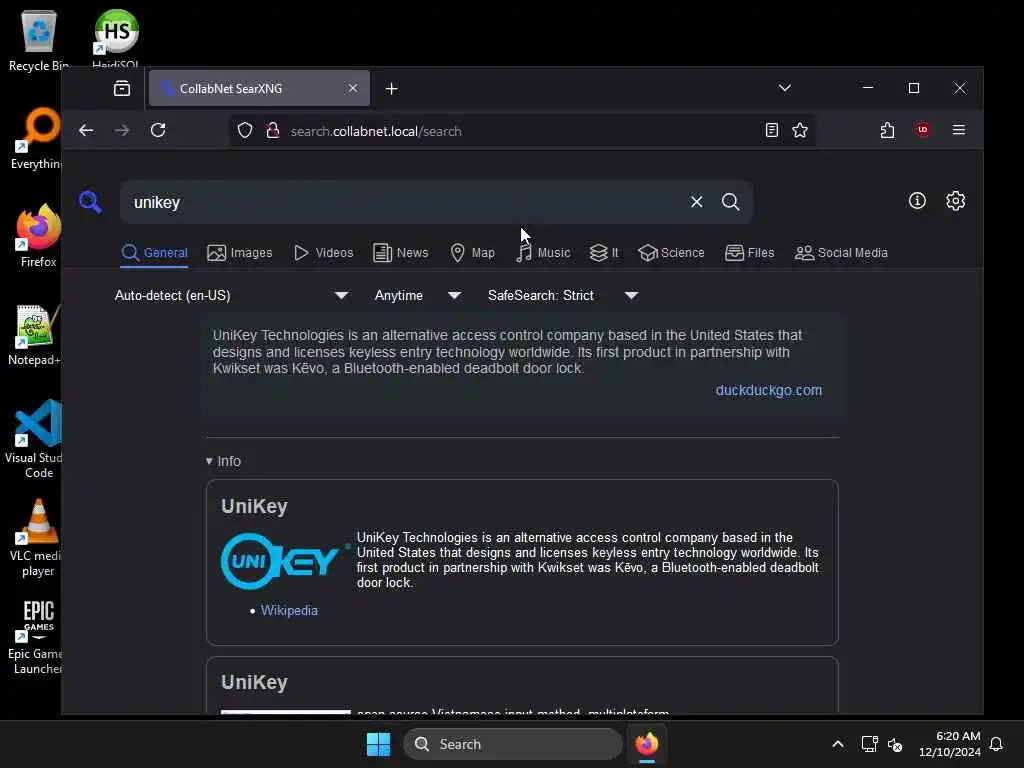Open the Wikipedia link for UniKey
The image size is (1024, 768).
(x=289, y=610)
